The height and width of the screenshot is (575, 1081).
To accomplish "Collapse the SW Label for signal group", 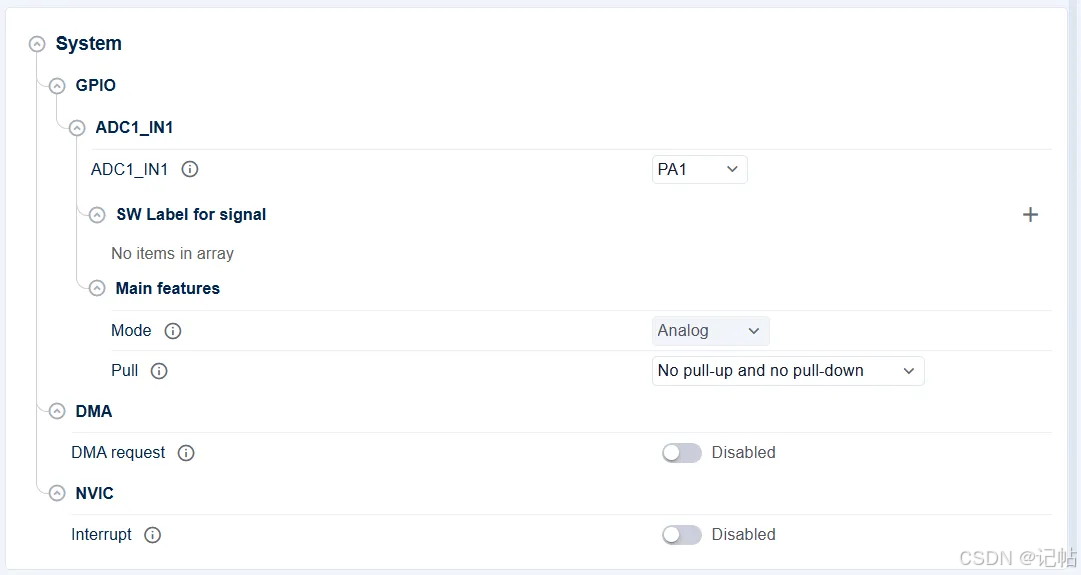I will click(97, 215).
